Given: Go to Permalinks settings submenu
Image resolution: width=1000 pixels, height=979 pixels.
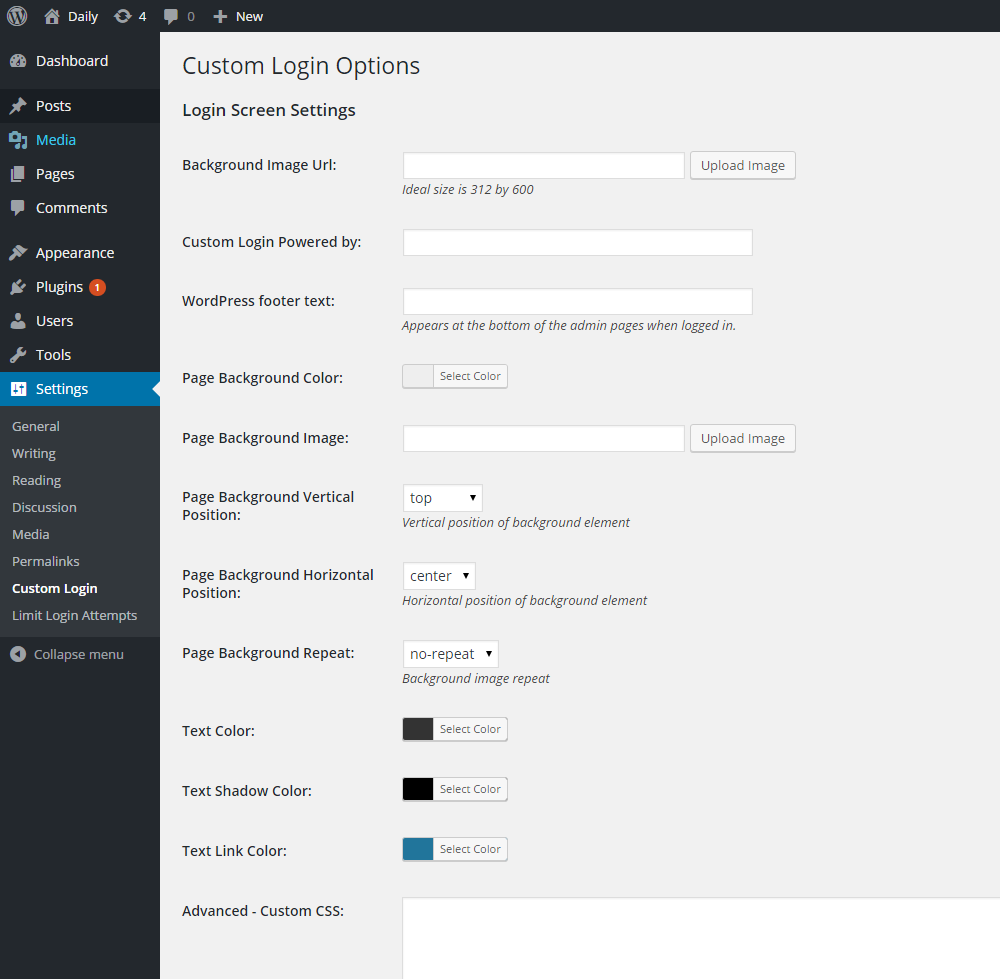Looking at the screenshot, I should [45, 561].
